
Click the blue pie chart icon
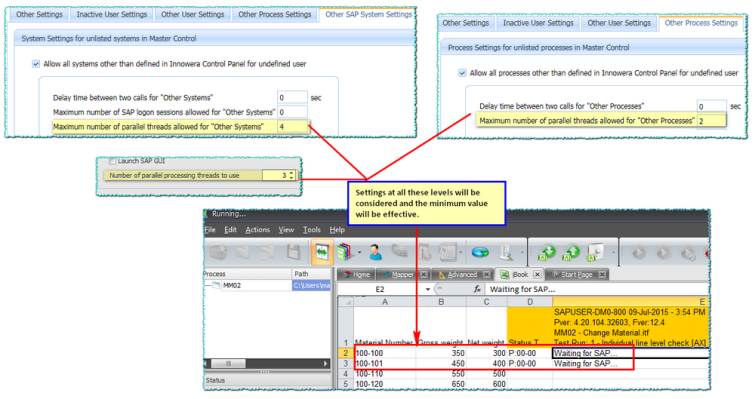pyautogui.click(x=480, y=252)
